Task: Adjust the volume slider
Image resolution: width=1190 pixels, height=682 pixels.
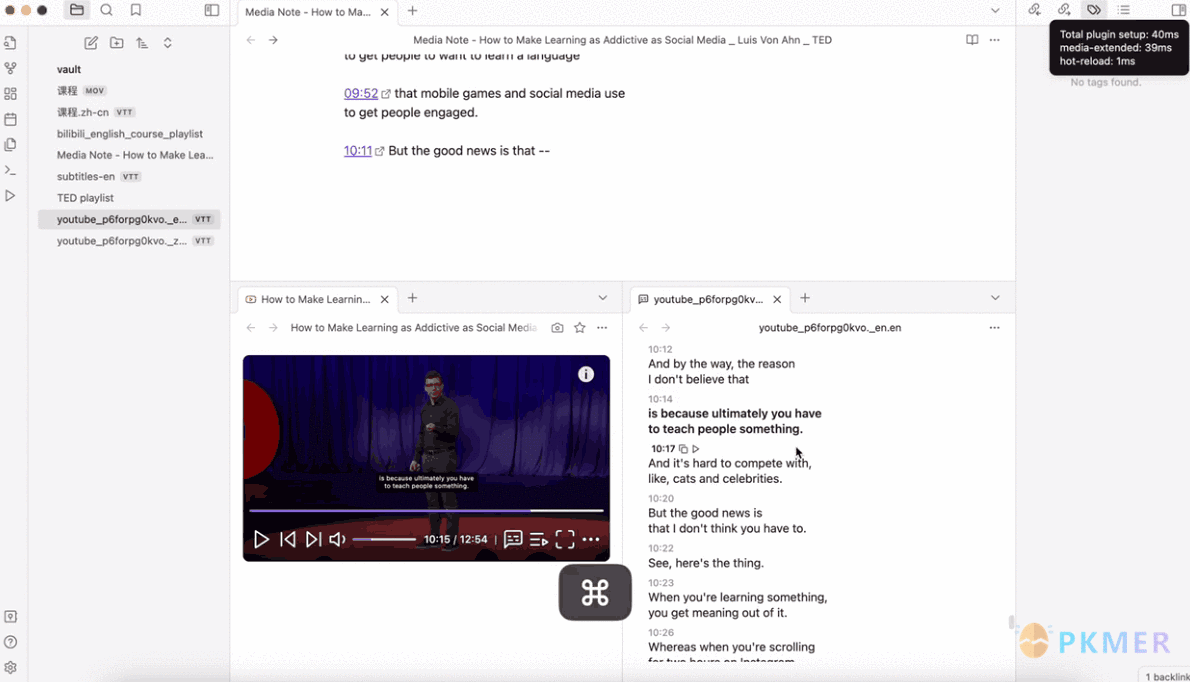Action: point(384,539)
